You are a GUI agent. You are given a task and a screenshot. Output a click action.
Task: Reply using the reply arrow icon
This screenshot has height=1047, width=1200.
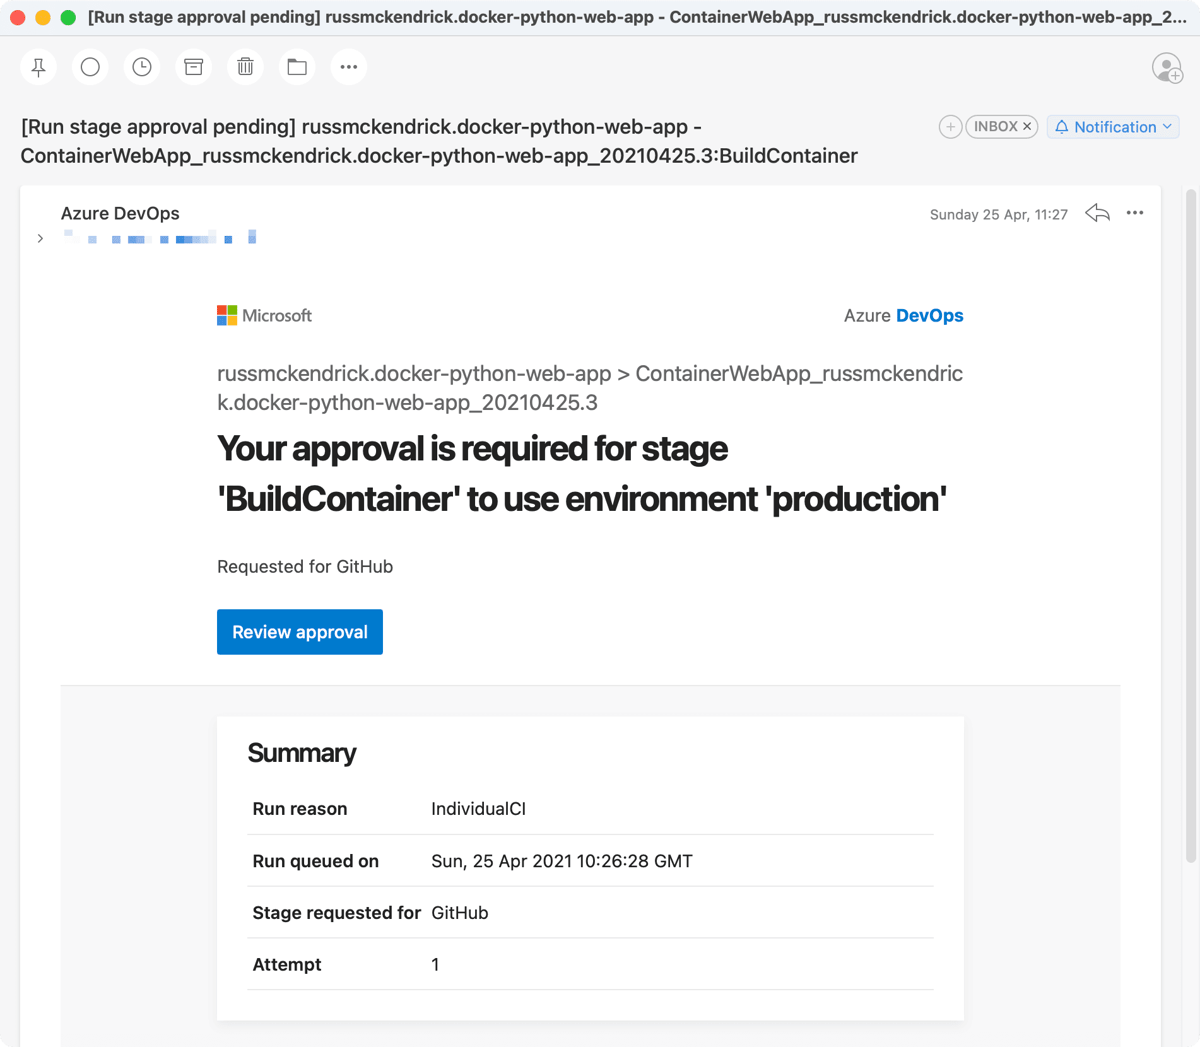1097,212
